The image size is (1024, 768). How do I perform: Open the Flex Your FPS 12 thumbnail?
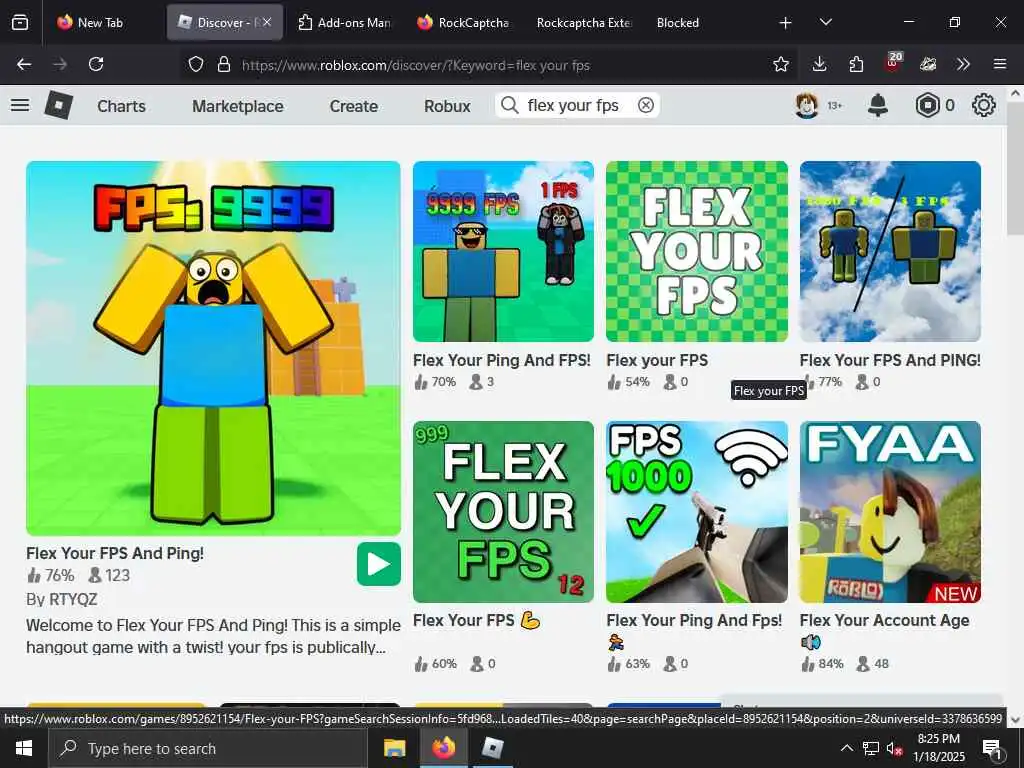(504, 511)
